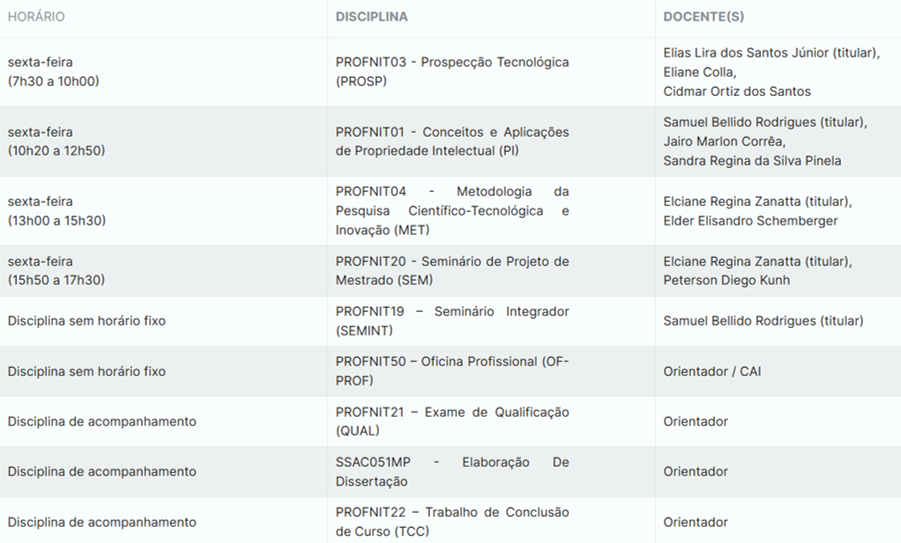The image size is (901, 543).
Task: Select Elder Elisandro Schemberger name
Action: (750, 221)
